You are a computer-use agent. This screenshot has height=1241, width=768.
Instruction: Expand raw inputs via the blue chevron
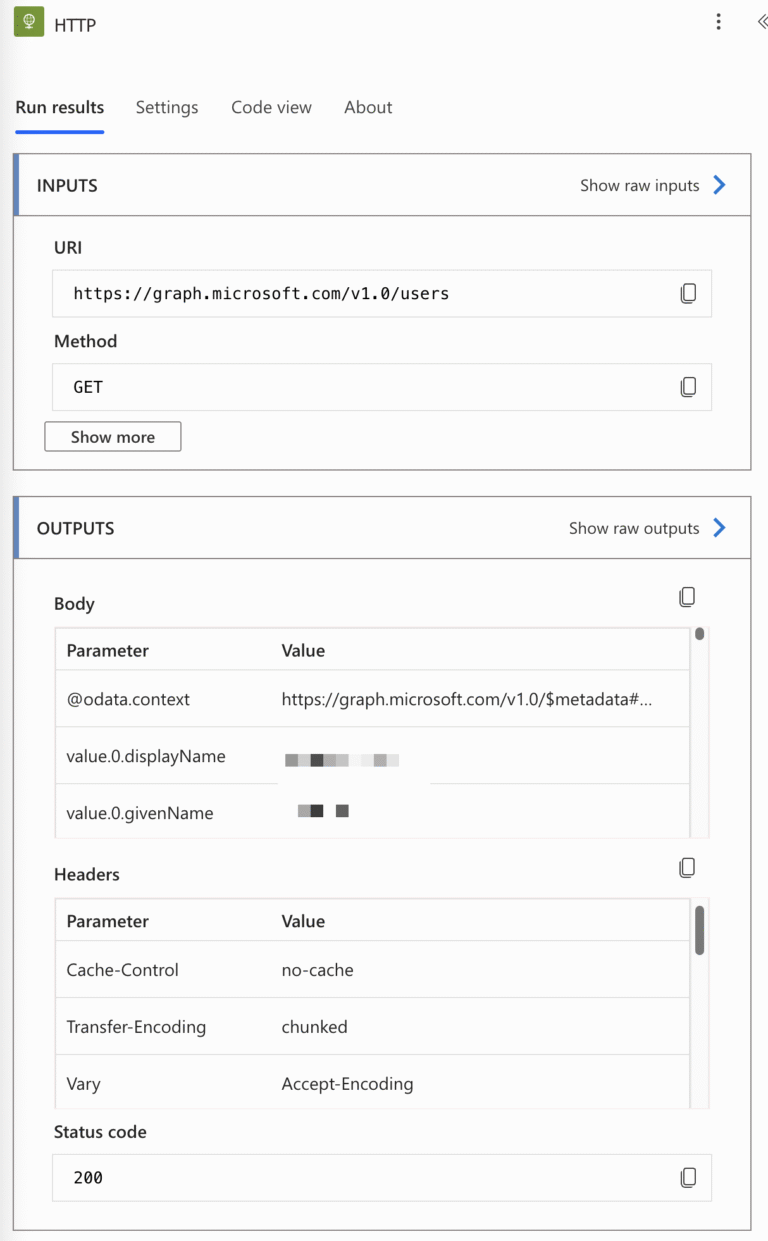pos(718,185)
